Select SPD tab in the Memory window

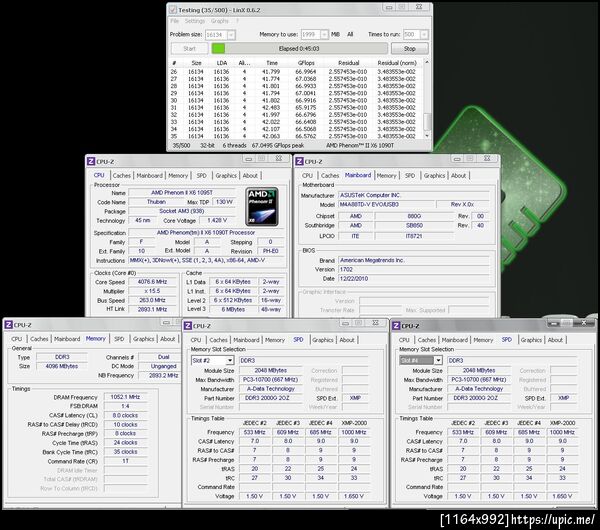click(x=119, y=339)
